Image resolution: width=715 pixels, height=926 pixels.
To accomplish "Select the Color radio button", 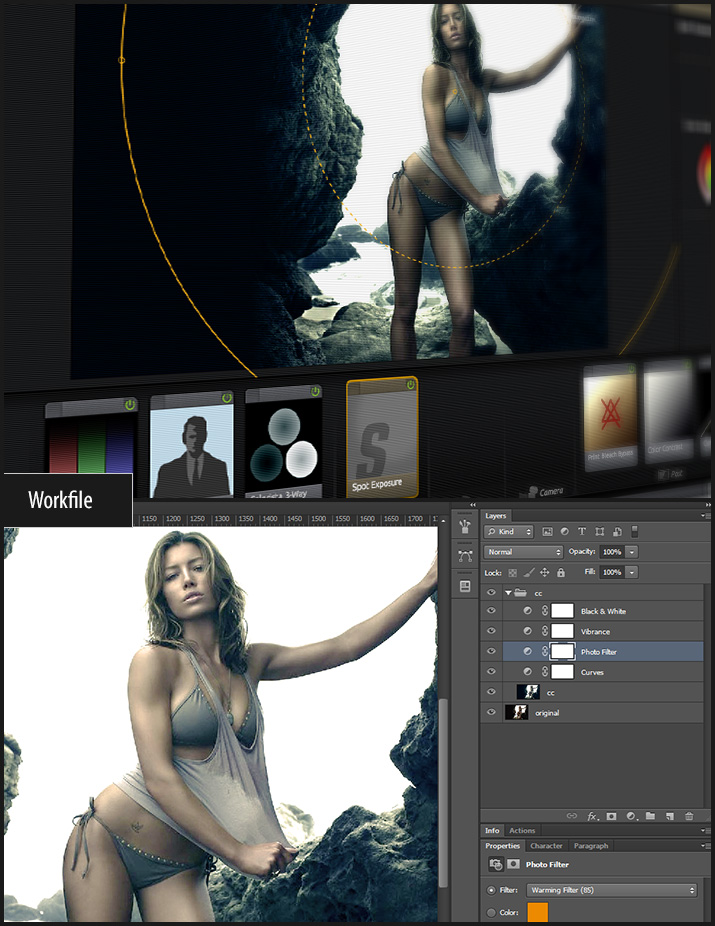I will tap(490, 912).
